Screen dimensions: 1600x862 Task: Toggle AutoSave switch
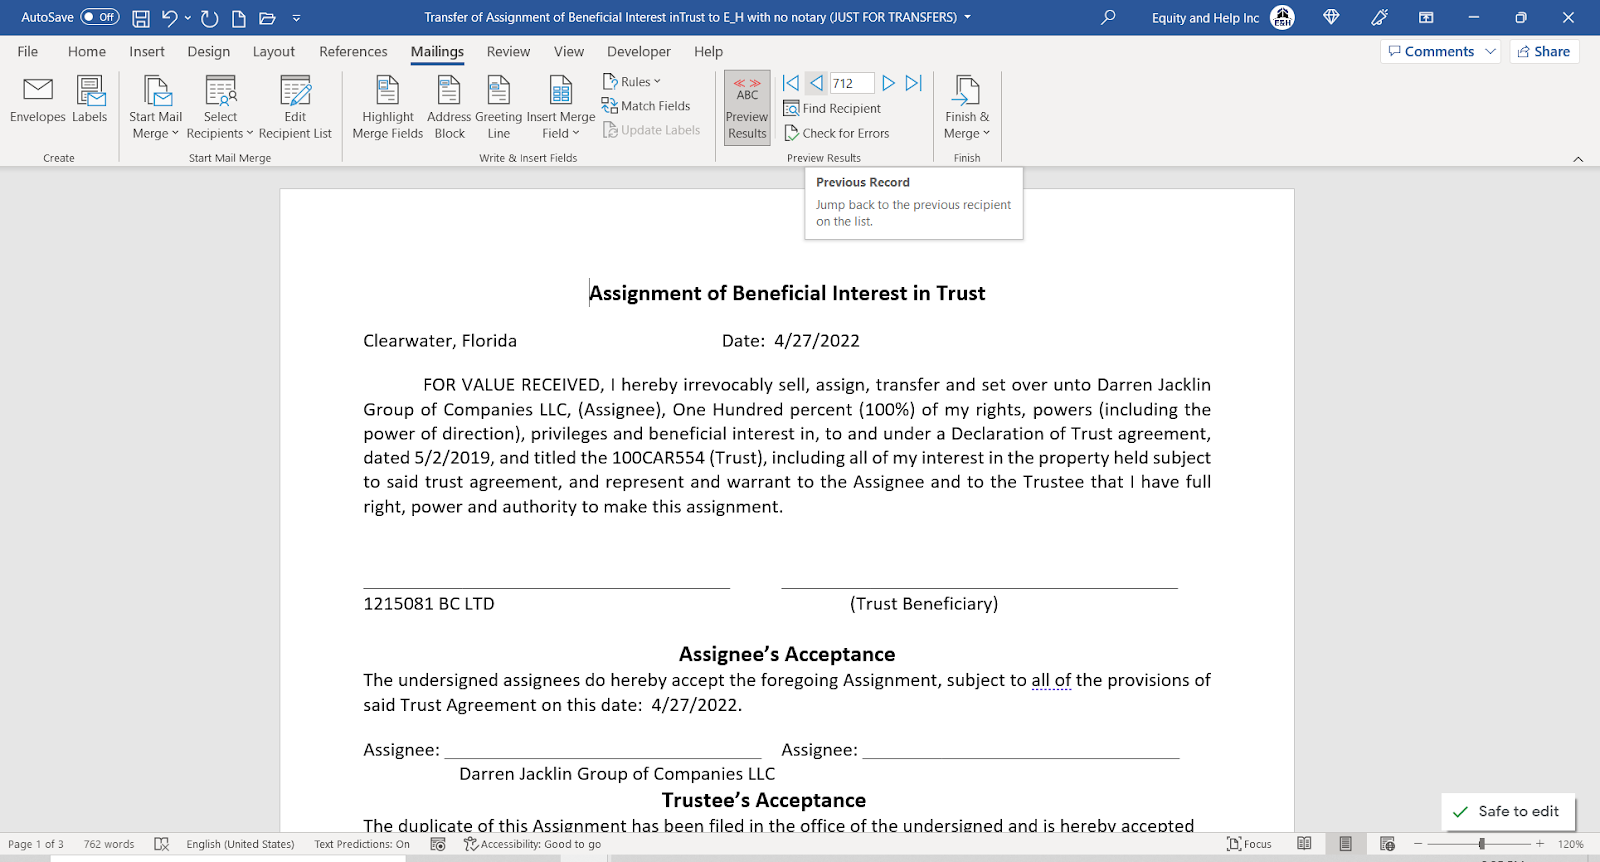pyautogui.click(x=100, y=17)
